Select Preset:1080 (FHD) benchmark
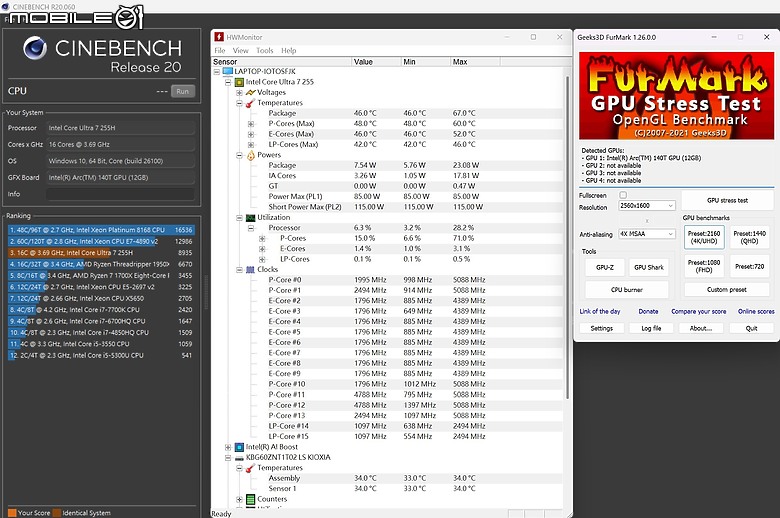780x518 pixels. pos(704,266)
